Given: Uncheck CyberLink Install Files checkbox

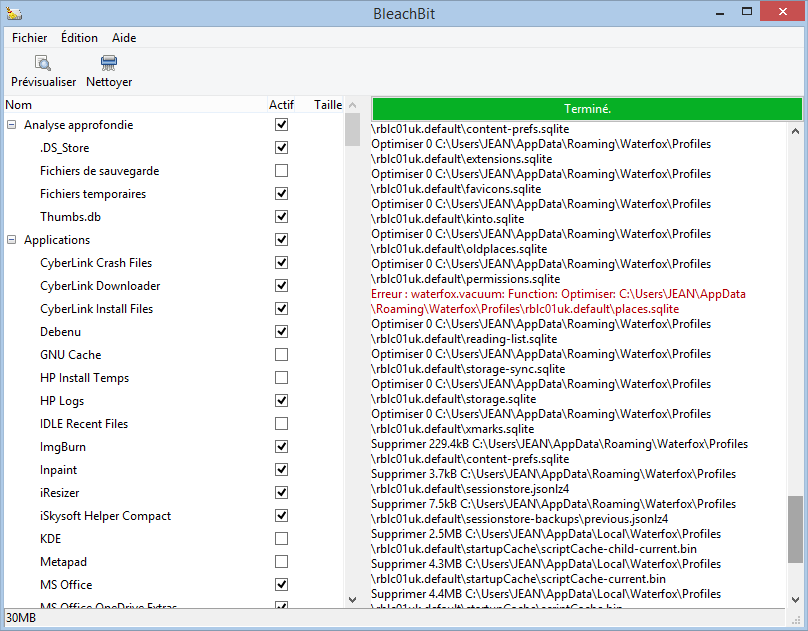Looking at the screenshot, I should pos(281,309).
